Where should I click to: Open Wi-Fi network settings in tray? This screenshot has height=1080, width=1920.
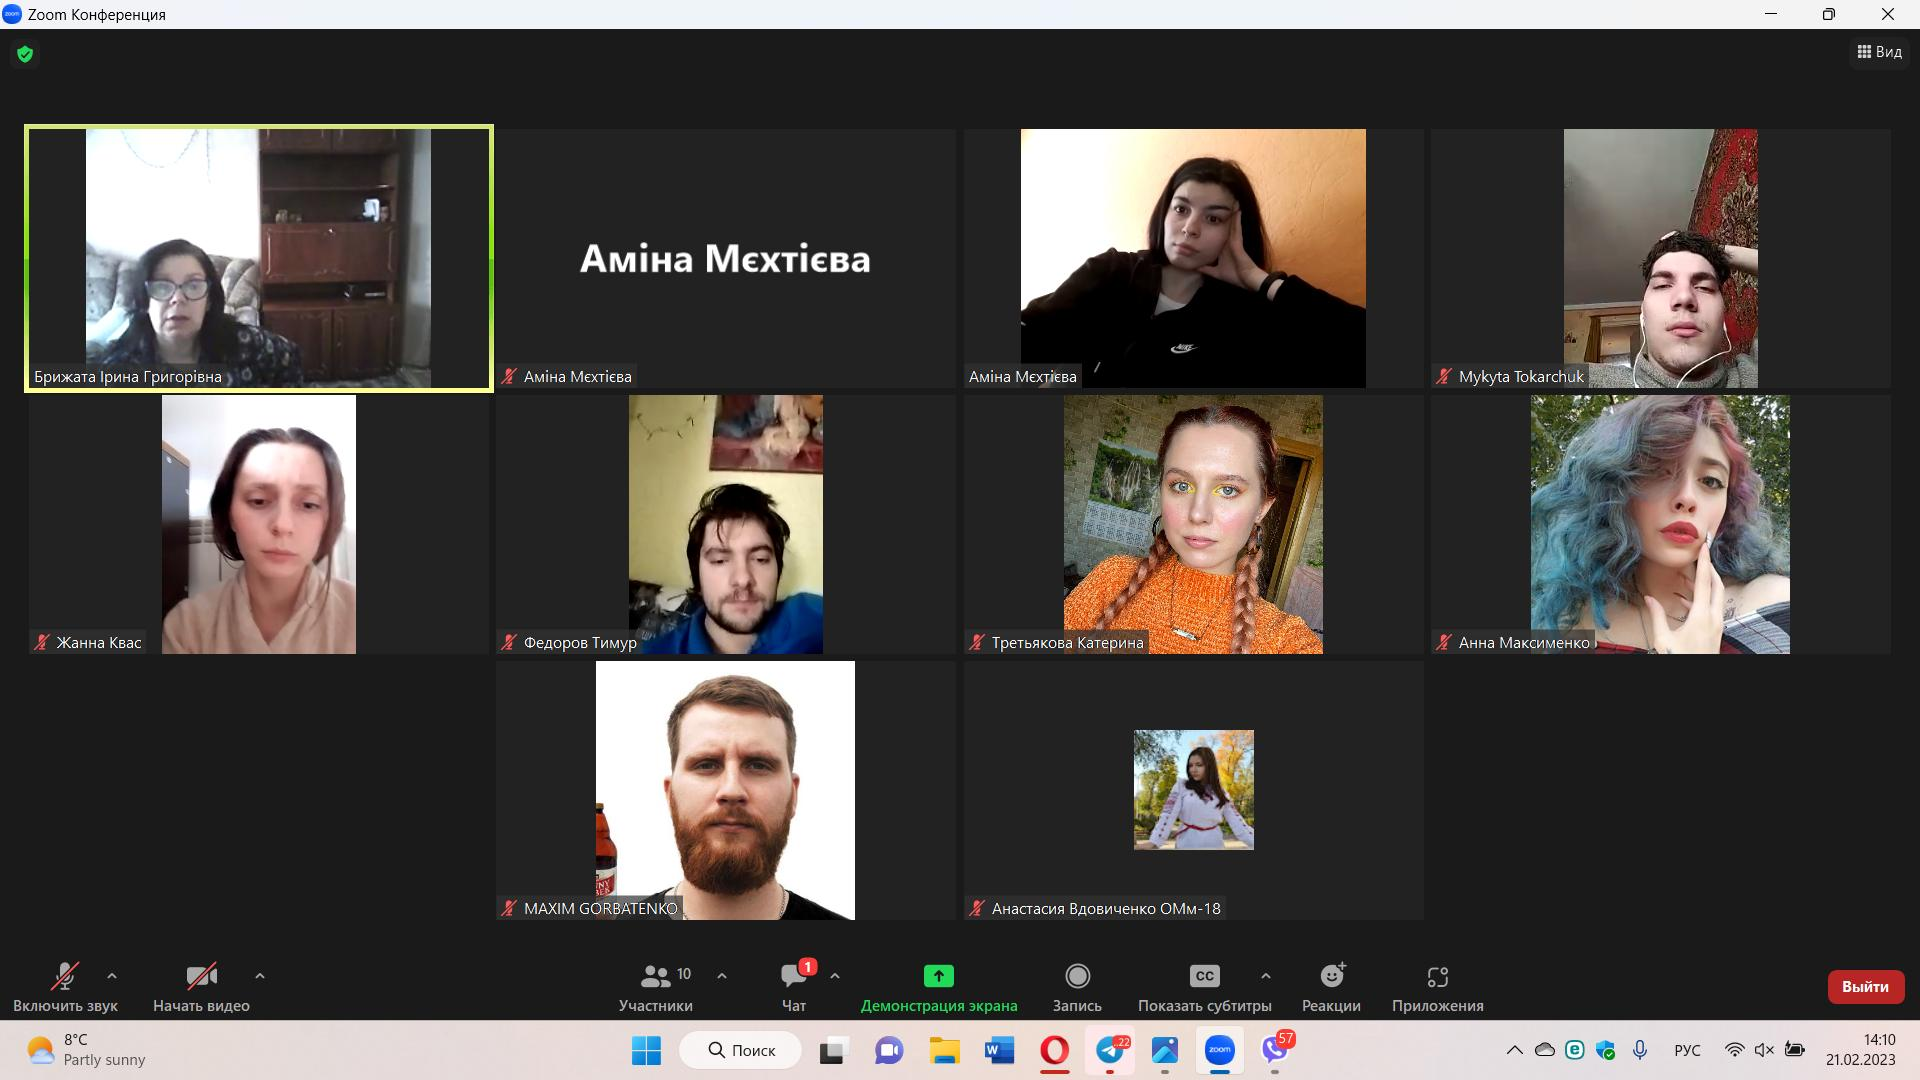coord(1735,1050)
